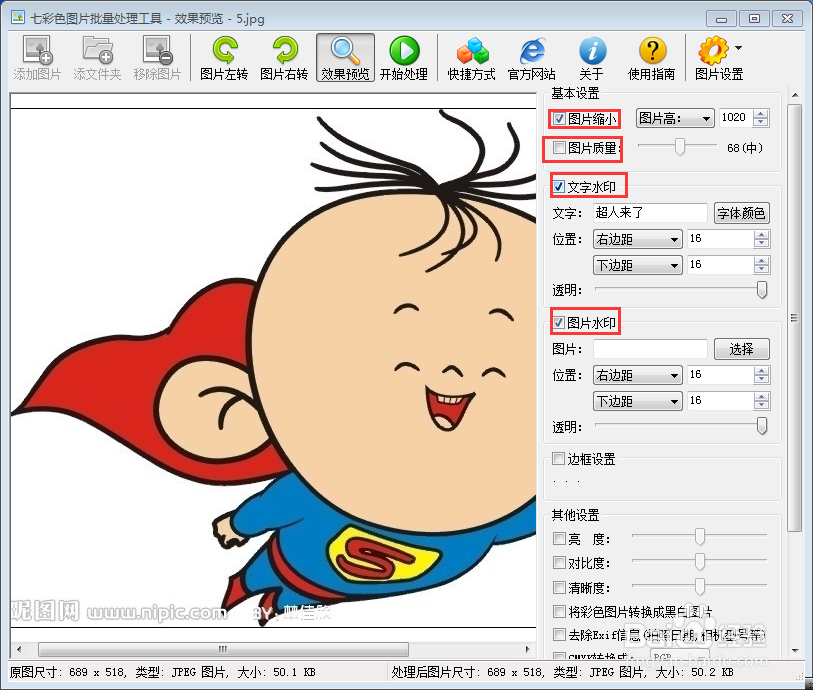Minimize the window via title bar button
This screenshot has height=690, width=813.
click(x=721, y=19)
